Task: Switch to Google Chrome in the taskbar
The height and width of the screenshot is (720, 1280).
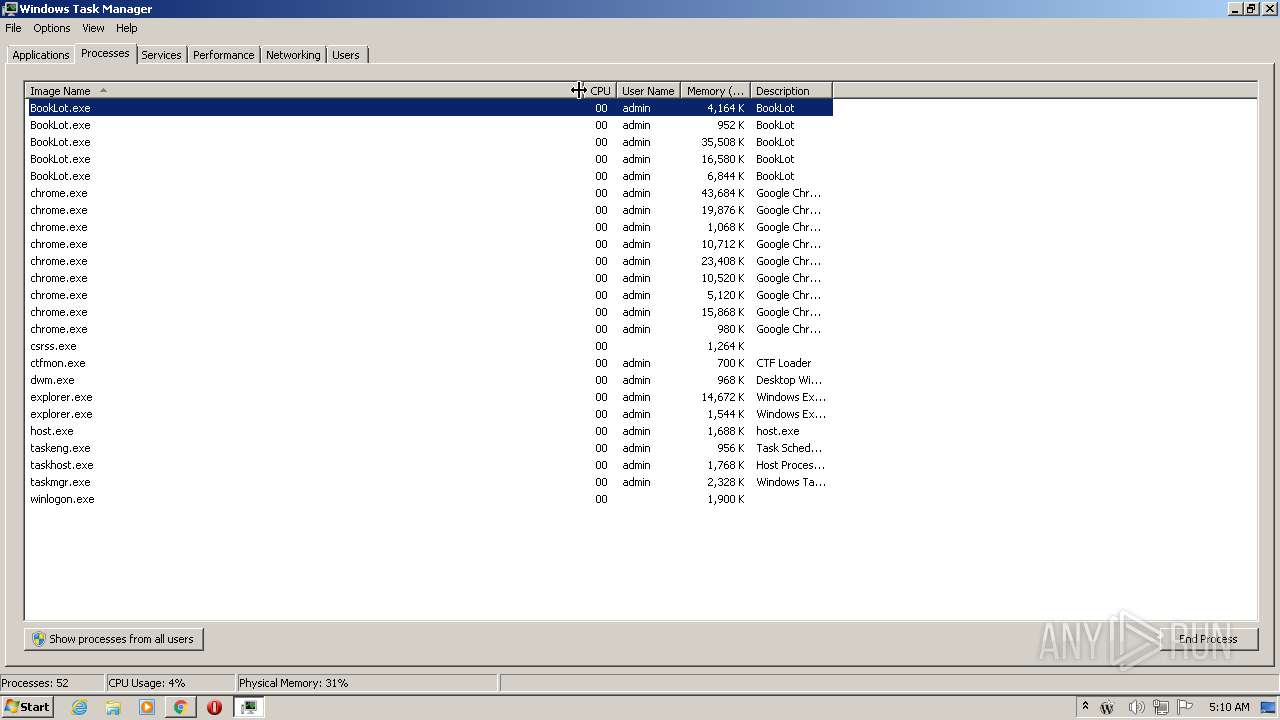Action: [180, 707]
